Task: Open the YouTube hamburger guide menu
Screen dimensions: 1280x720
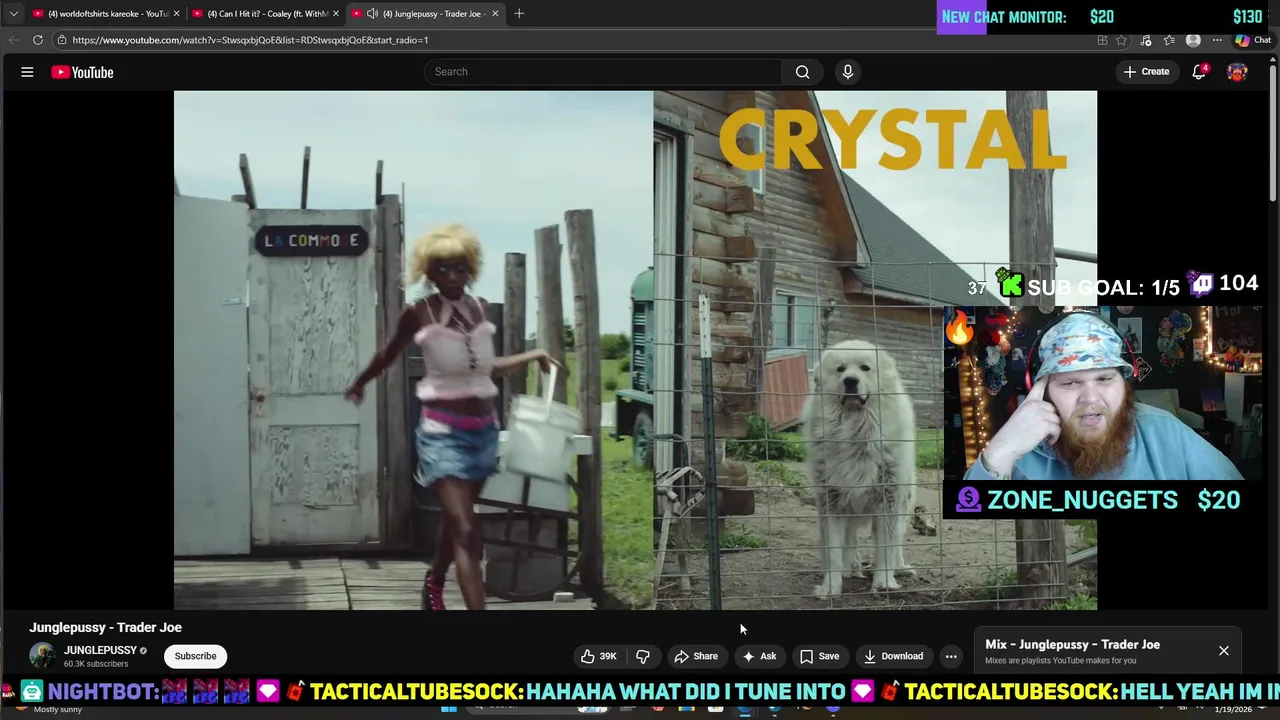Action: point(27,72)
